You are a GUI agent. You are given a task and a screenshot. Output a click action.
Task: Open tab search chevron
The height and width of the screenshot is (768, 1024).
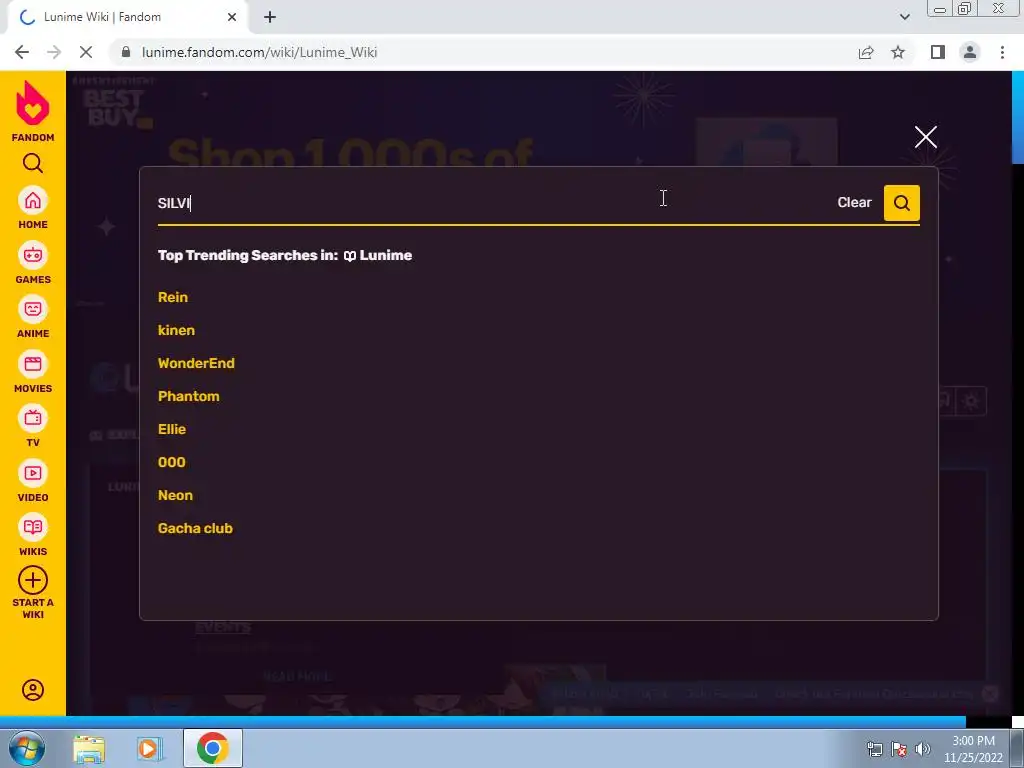[904, 17]
